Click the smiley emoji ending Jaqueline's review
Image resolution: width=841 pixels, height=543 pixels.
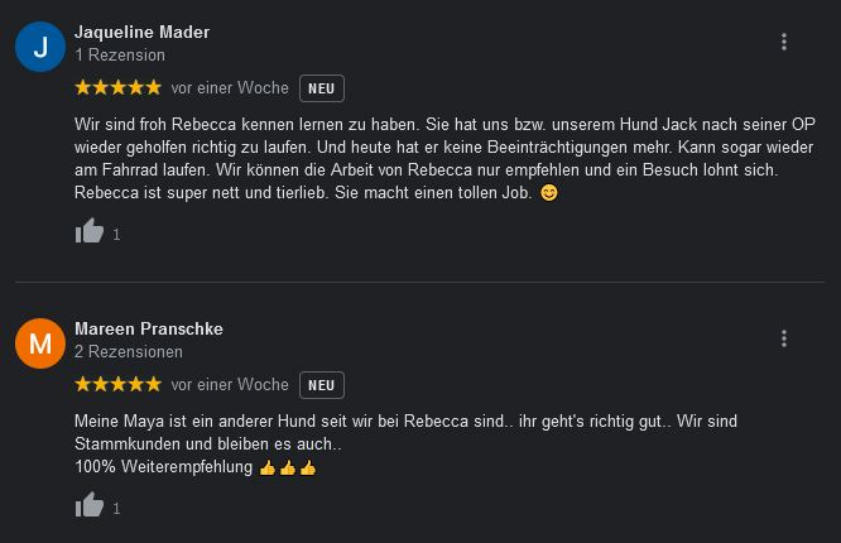click(548, 193)
